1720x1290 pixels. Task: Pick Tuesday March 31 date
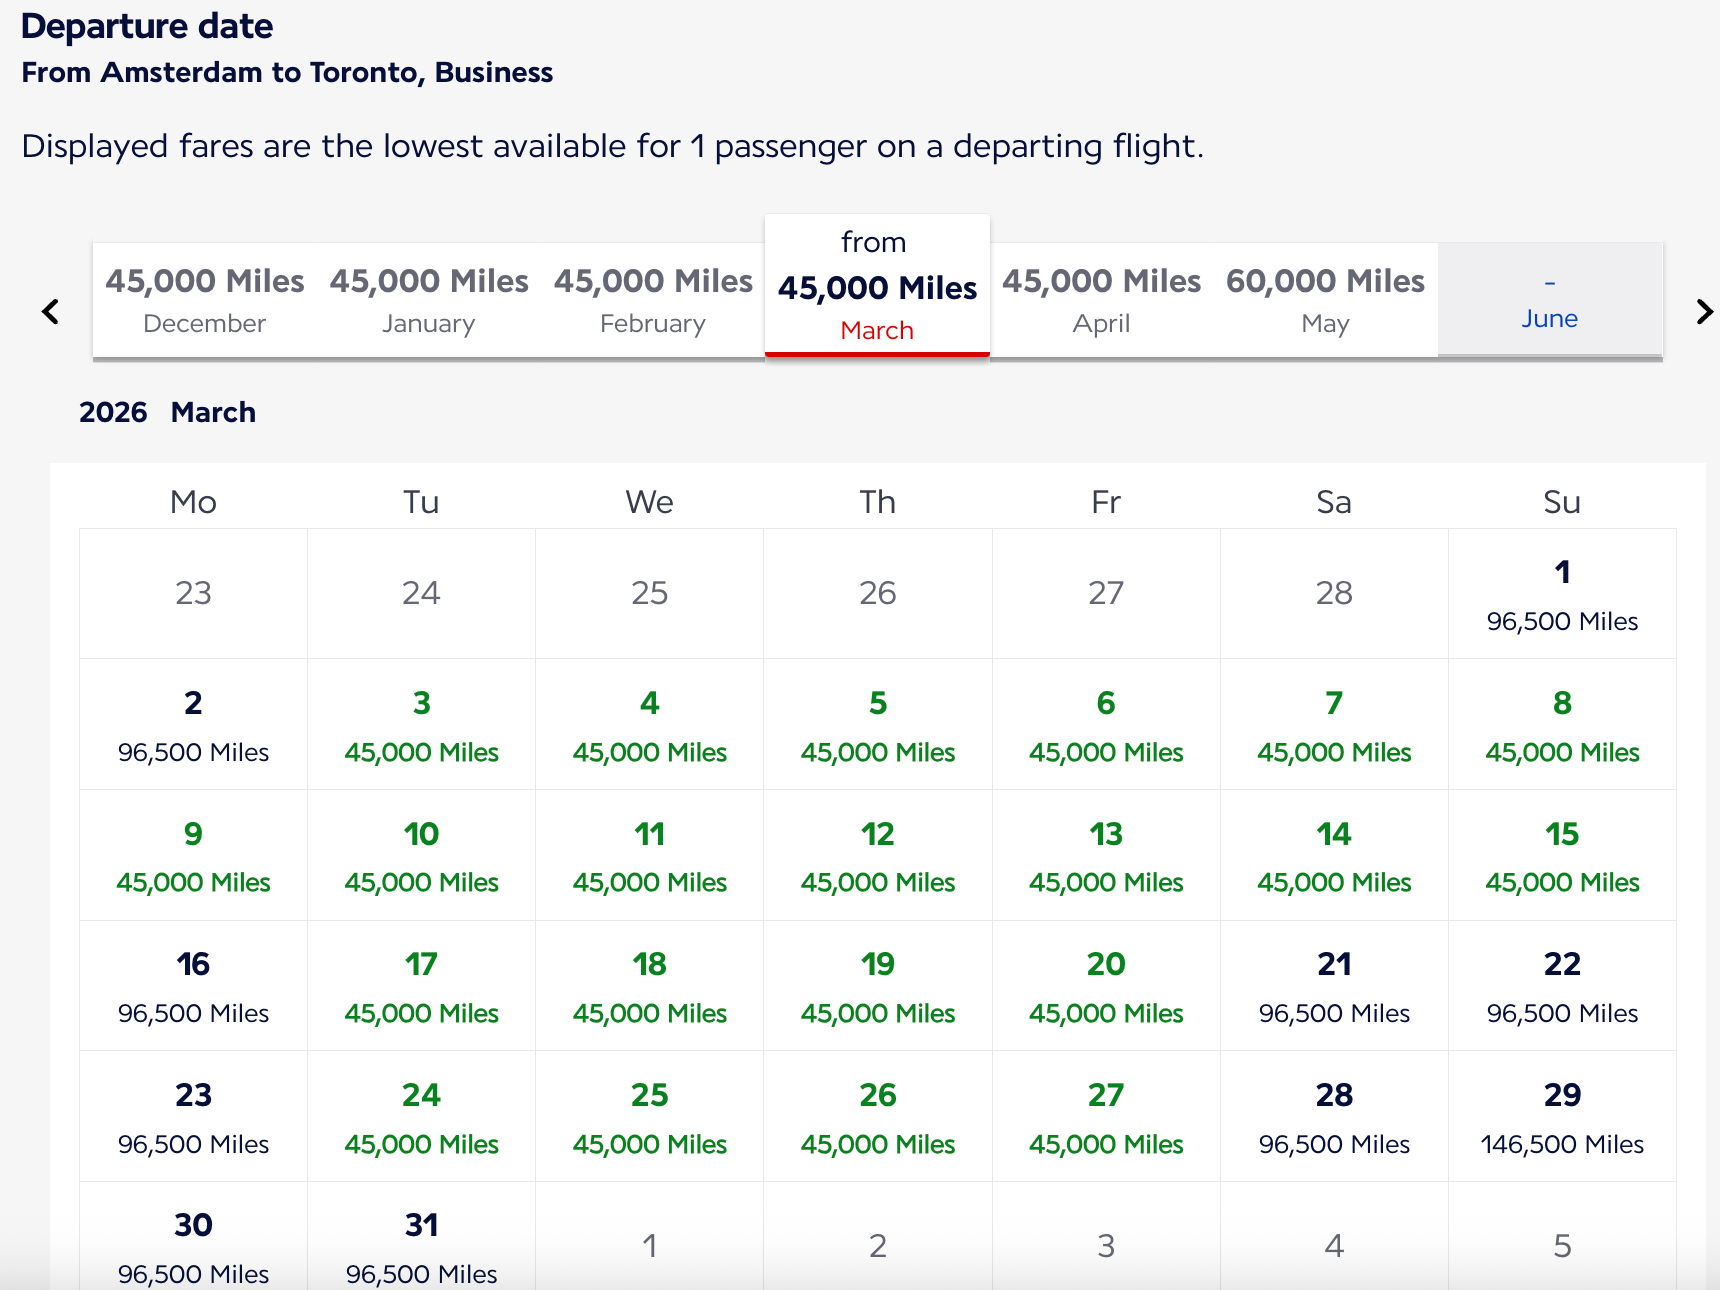click(x=421, y=1245)
